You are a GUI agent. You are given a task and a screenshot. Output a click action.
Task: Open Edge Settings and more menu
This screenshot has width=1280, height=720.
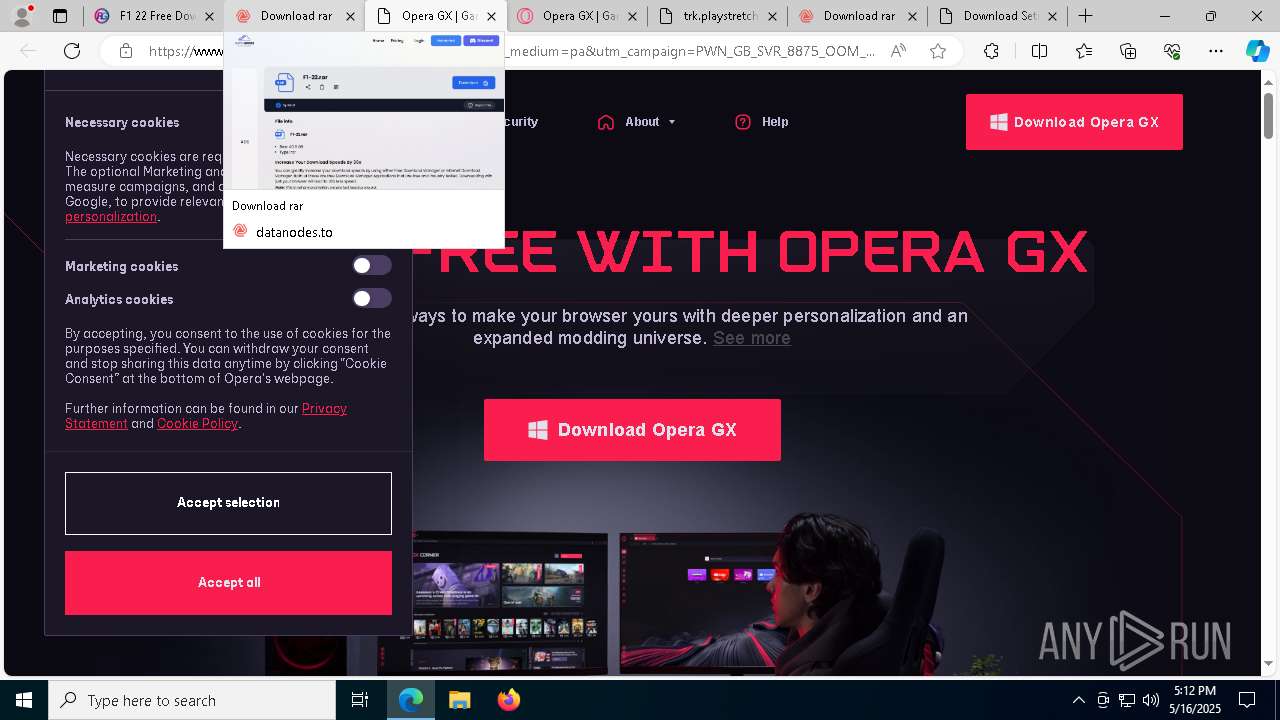(1216, 51)
